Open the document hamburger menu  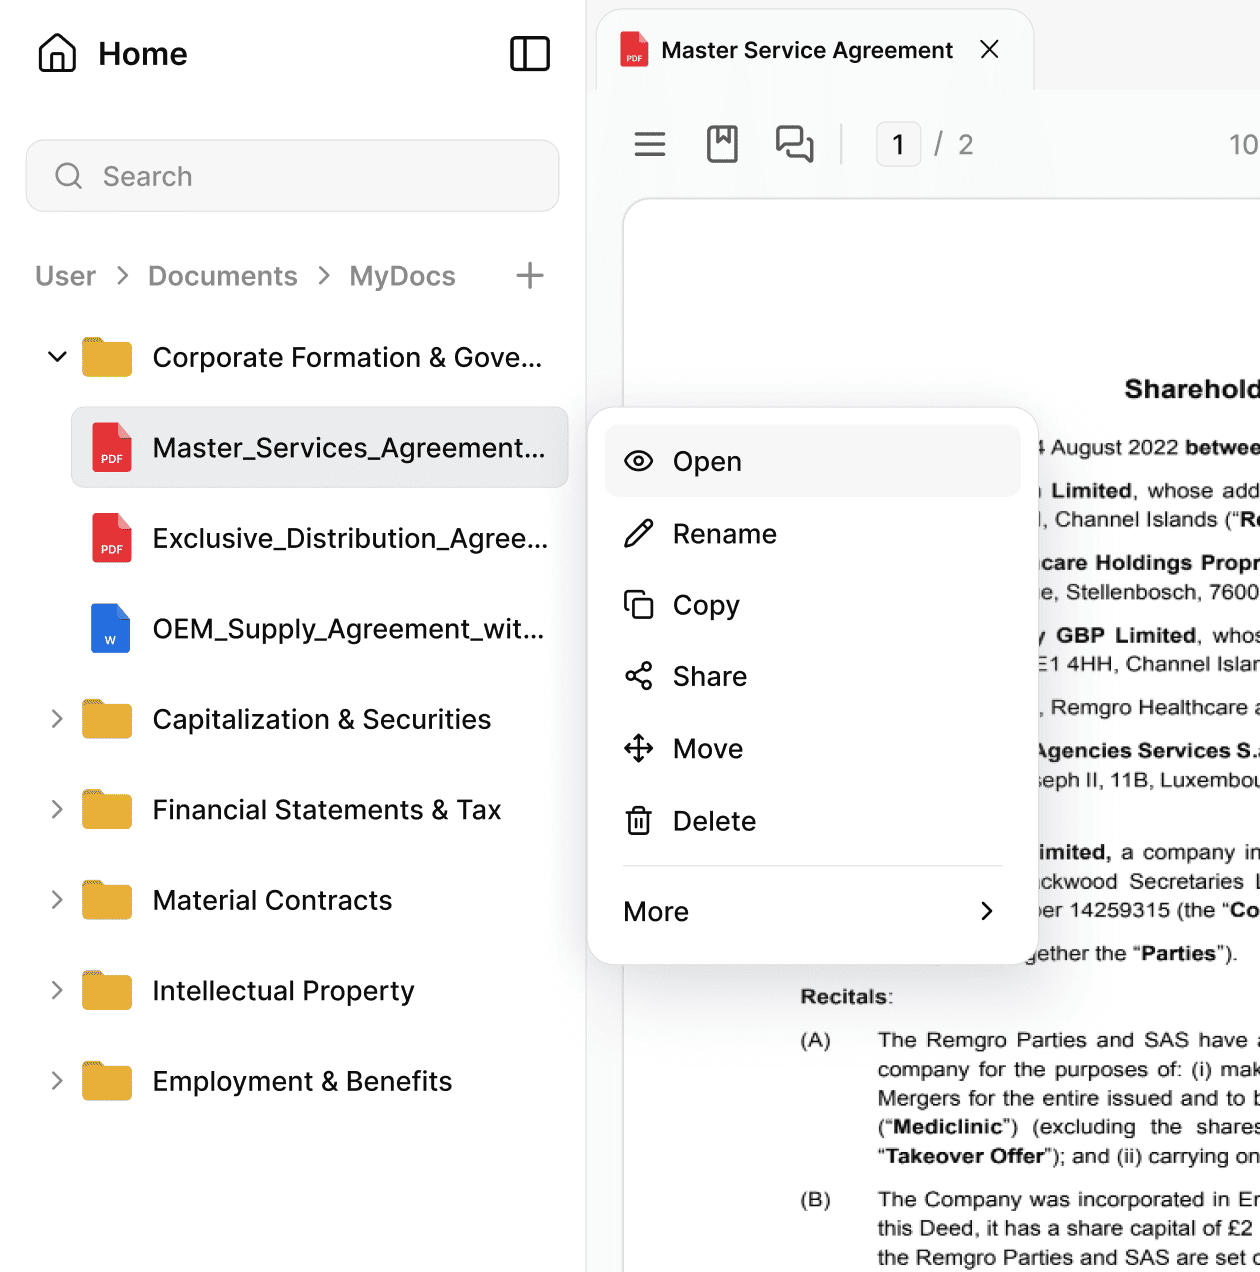click(x=649, y=144)
